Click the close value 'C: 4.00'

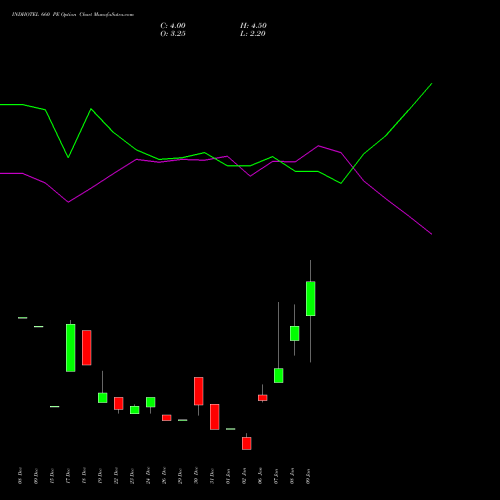point(173,26)
